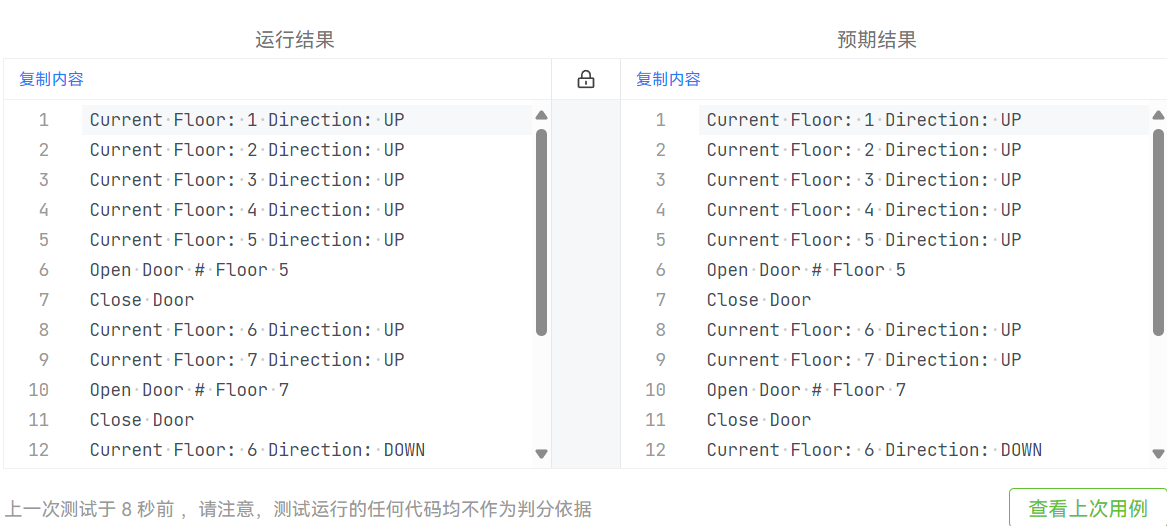The height and width of the screenshot is (526, 1167).
Task: Click the last test time status text
Action: 298,510
